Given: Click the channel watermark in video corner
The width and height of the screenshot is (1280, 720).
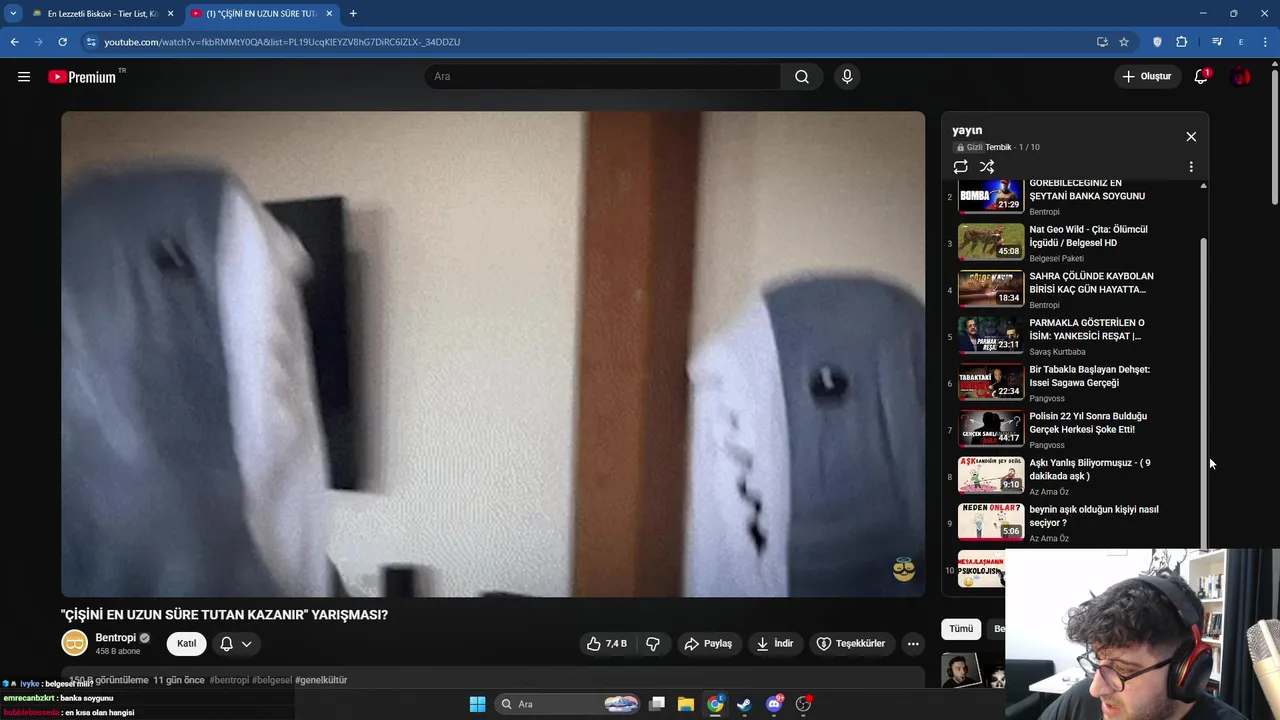Looking at the screenshot, I should (904, 570).
